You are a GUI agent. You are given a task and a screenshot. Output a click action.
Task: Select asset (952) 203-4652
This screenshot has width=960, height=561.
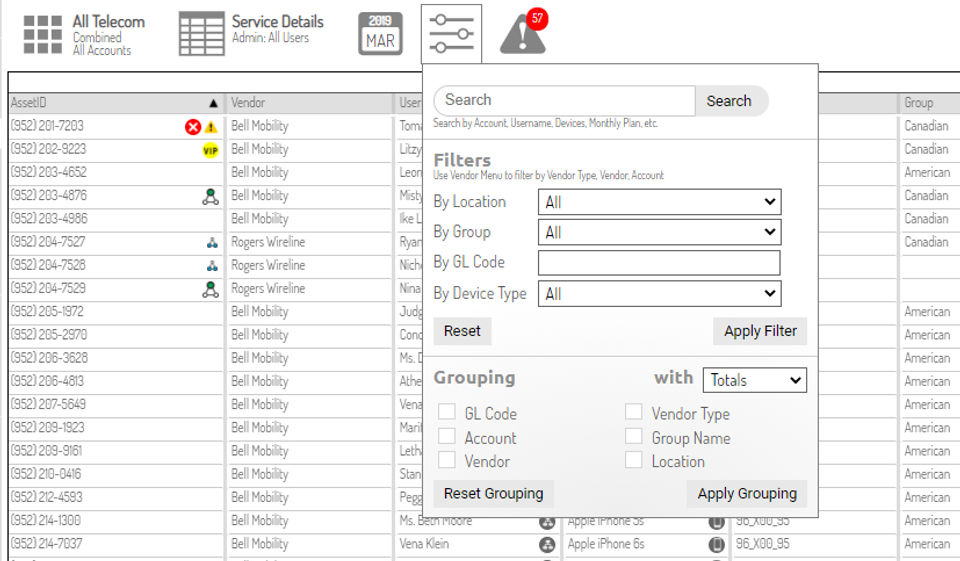point(48,173)
